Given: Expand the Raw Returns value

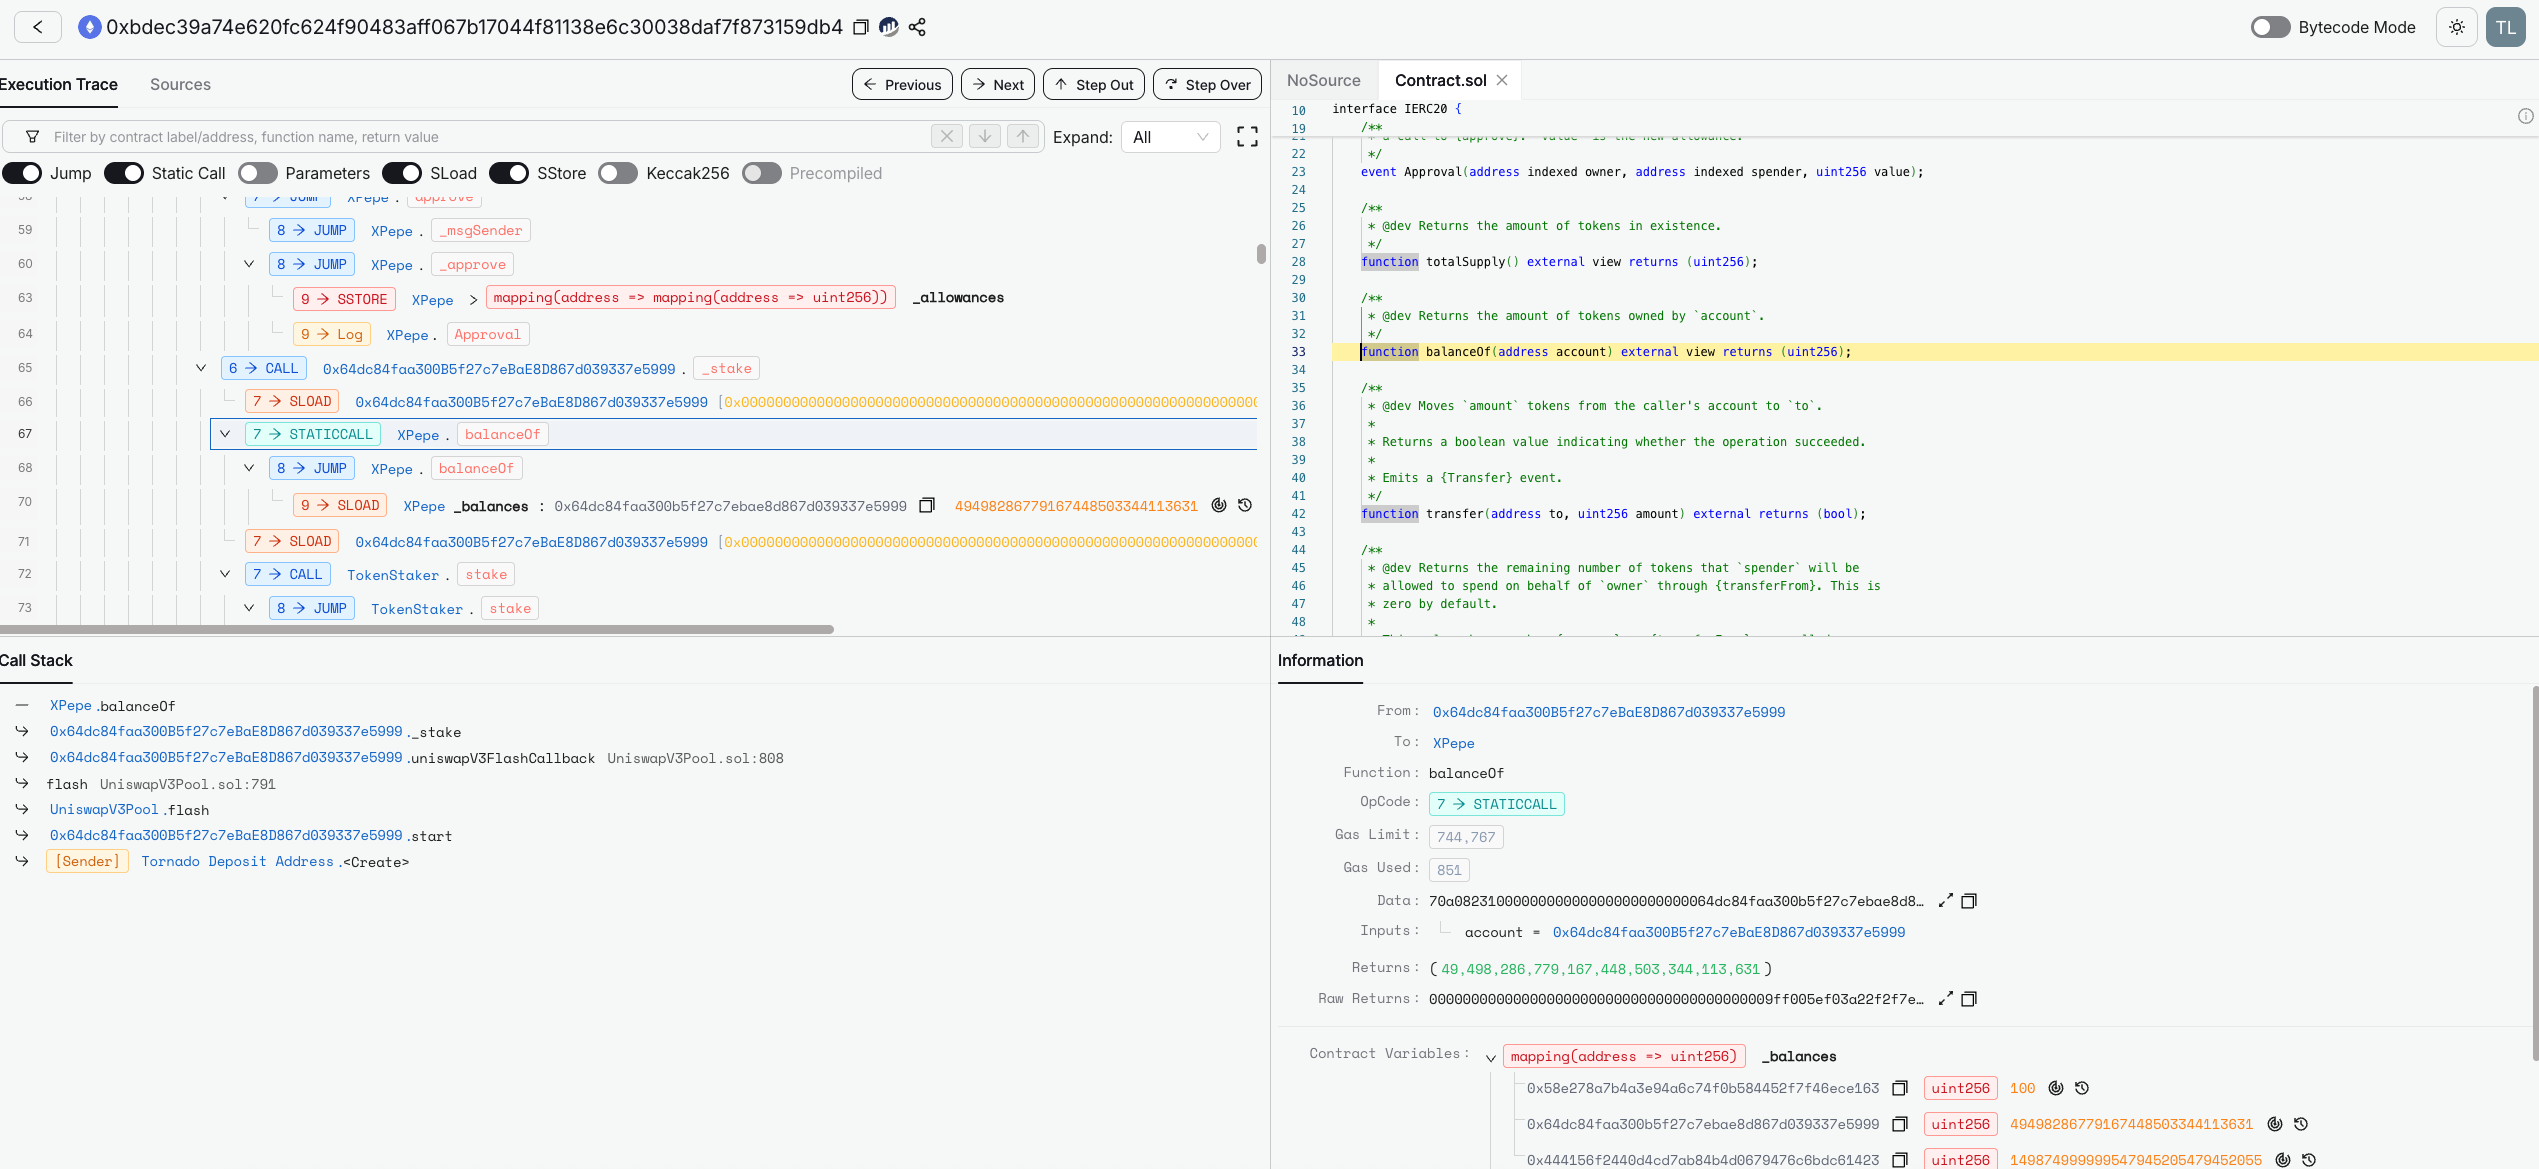Looking at the screenshot, I should coord(1945,999).
